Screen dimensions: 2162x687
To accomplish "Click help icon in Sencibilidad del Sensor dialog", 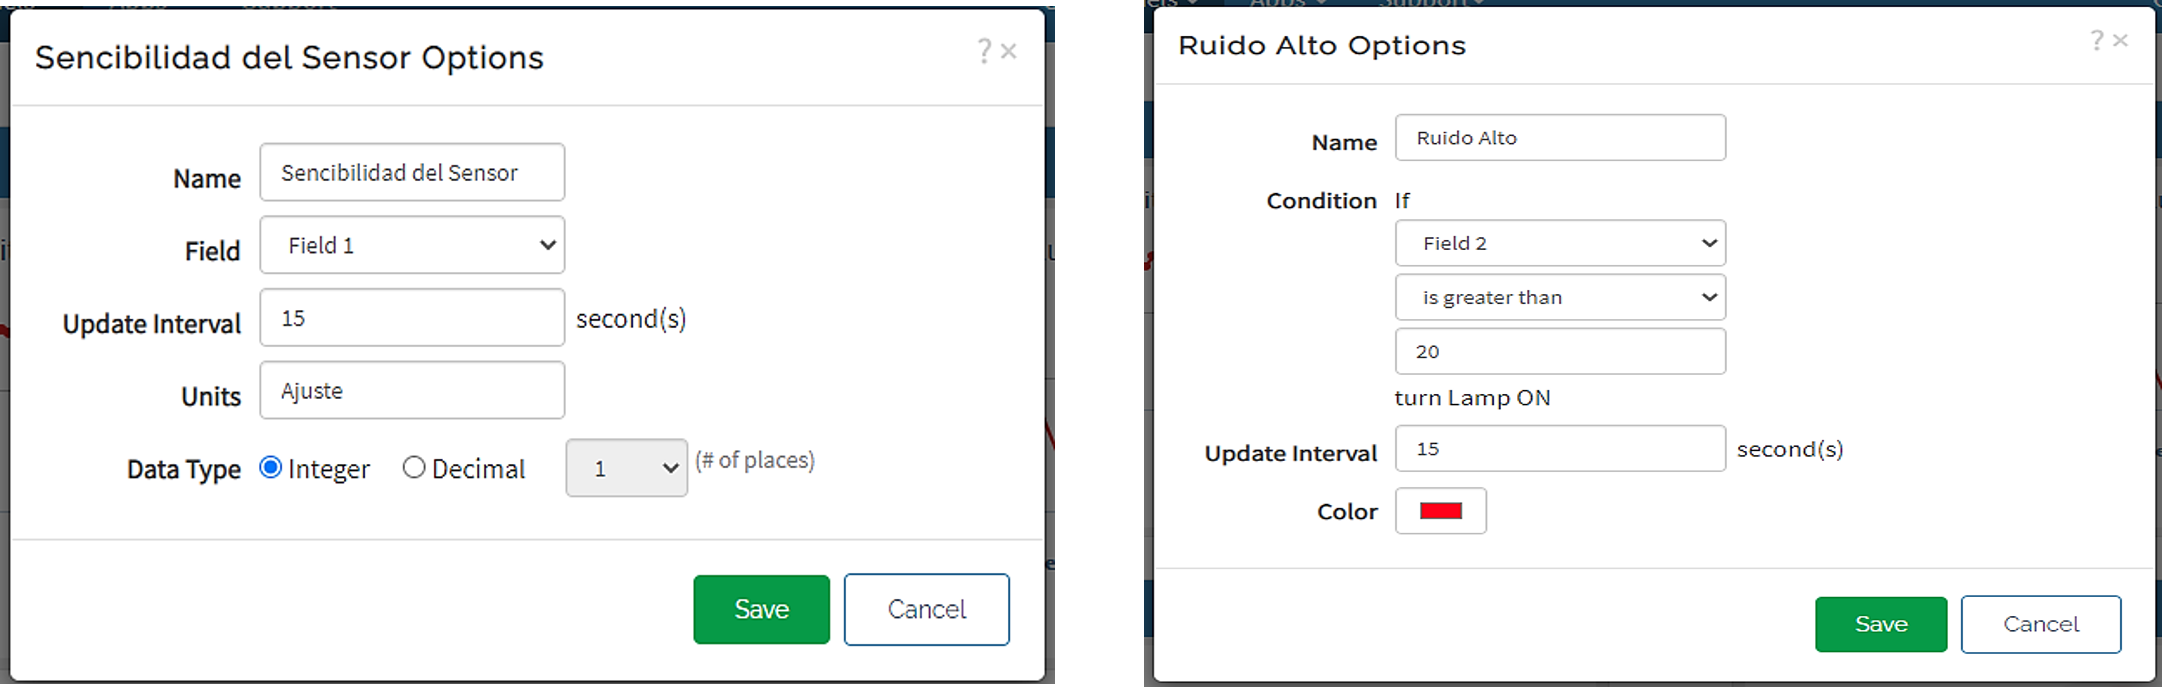I will 984,50.
